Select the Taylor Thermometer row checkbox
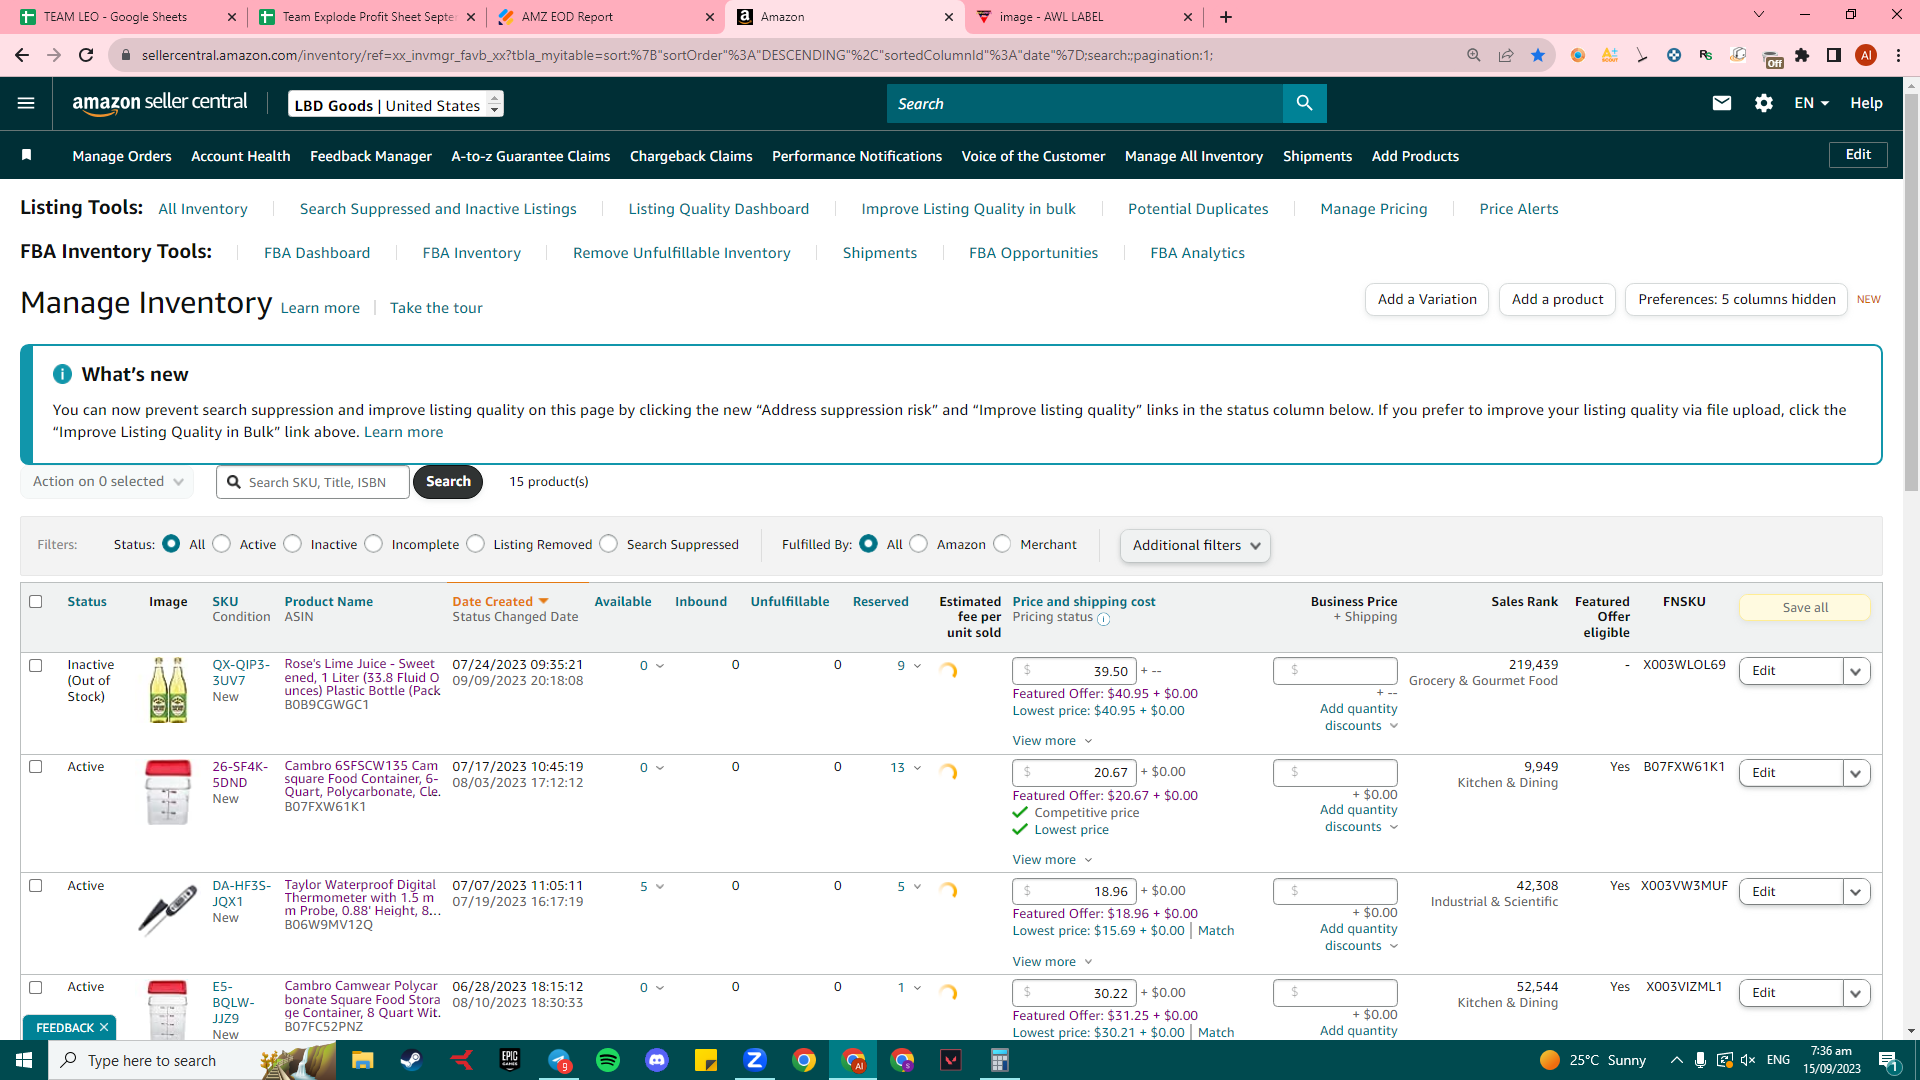Viewport: 1920px width, 1080px height. point(36,886)
